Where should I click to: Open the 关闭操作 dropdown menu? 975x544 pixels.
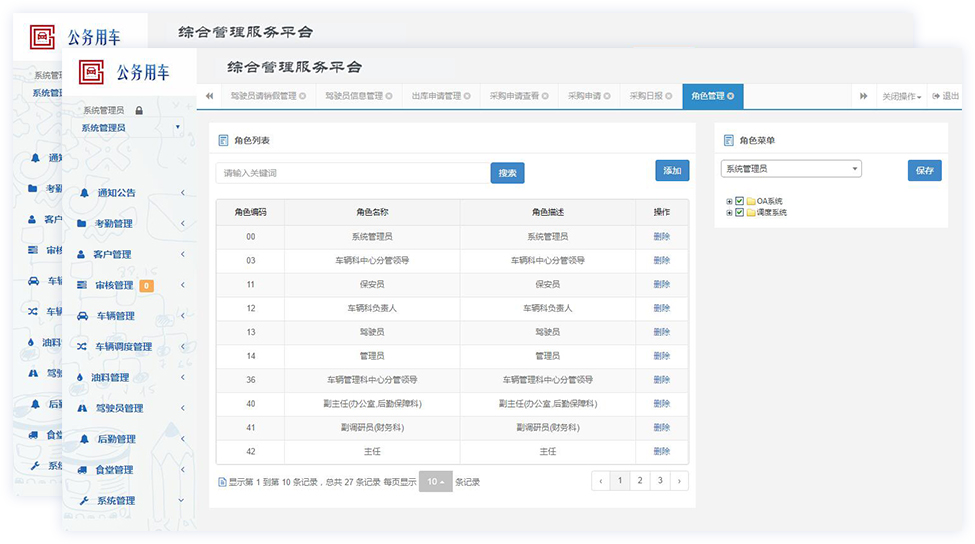pos(900,96)
